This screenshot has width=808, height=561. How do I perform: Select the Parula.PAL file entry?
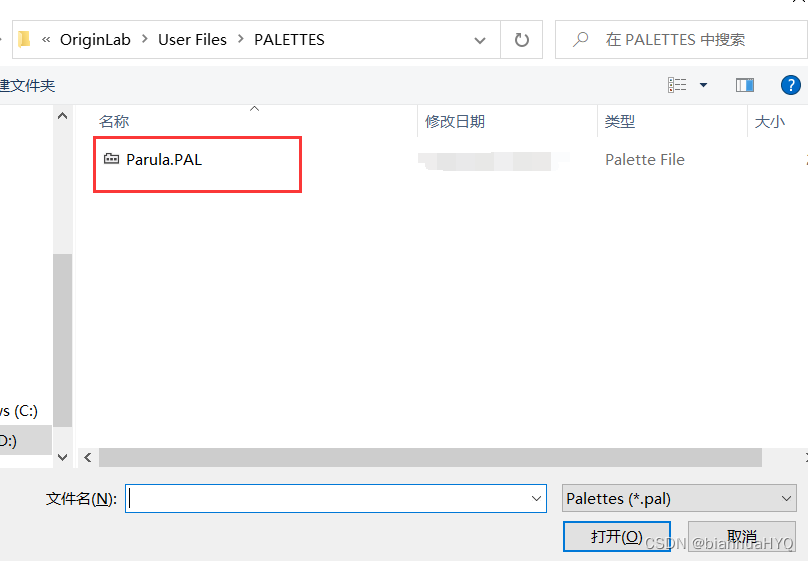pos(164,159)
